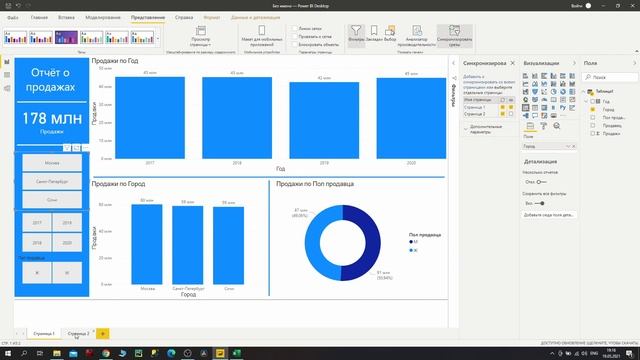Screen dimensions: 640x360
Task: Click the slicer Focus mode icon
Action: [x=76, y=148]
